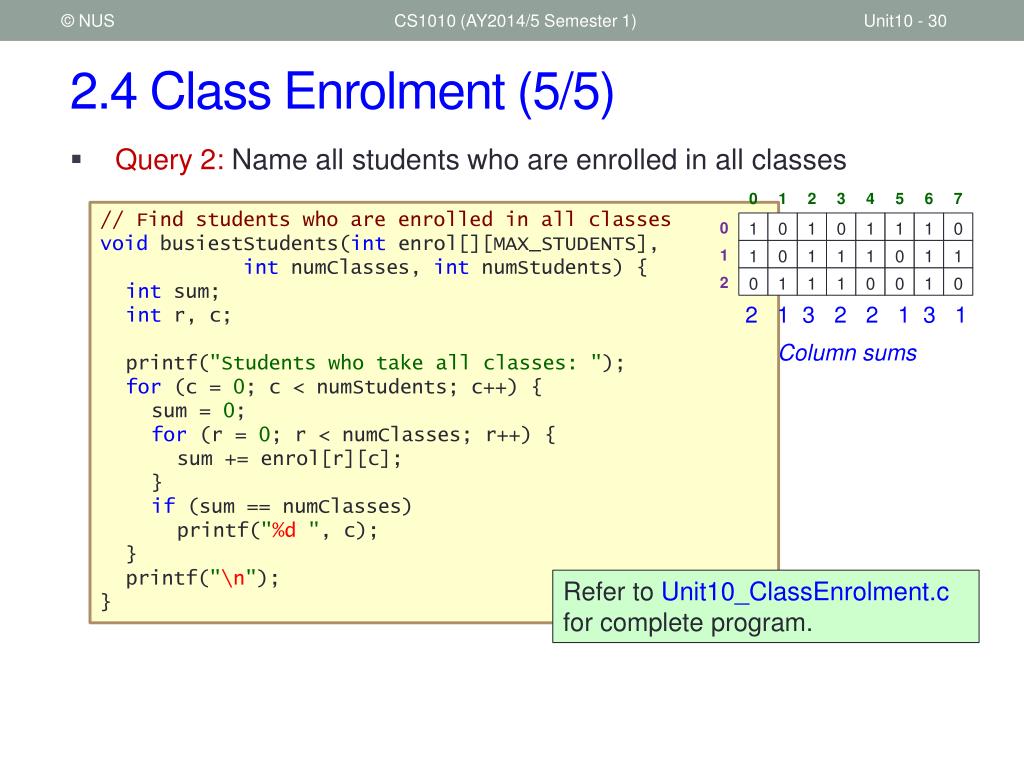Click the 'int numClasses, int numStudents) {' line
The height and width of the screenshot is (768, 1024).
(445, 267)
